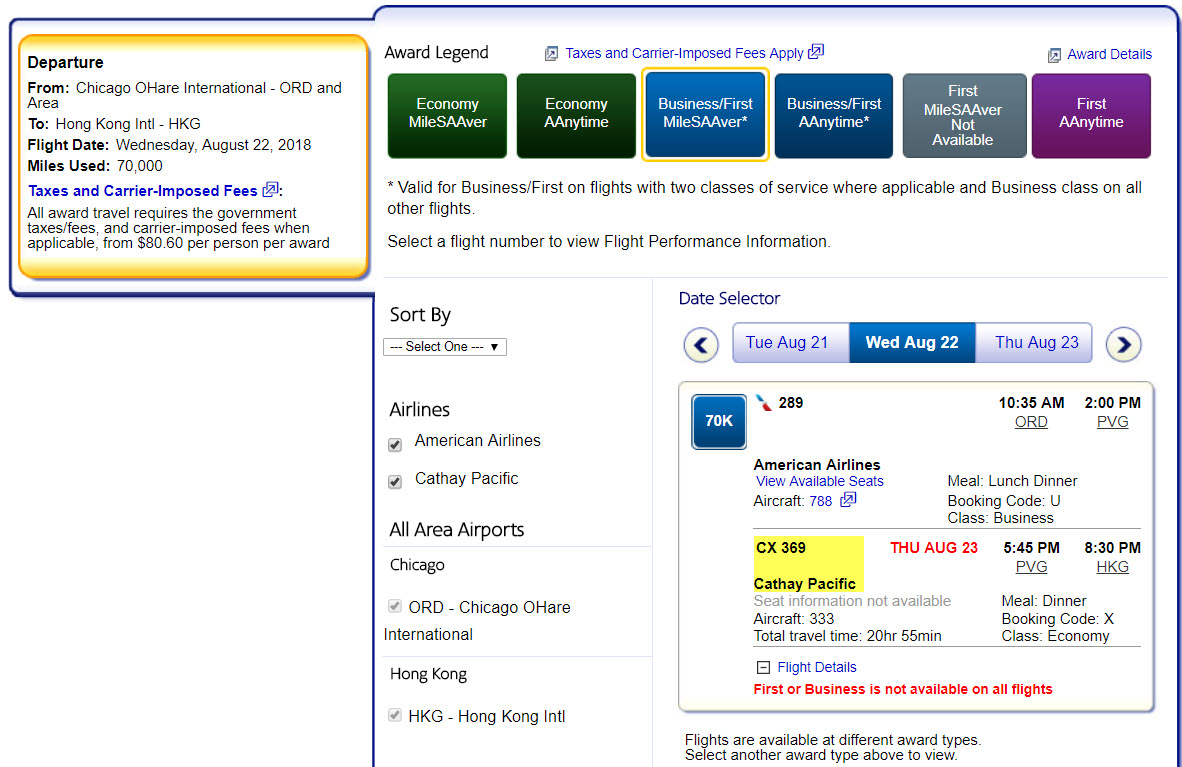Click Cathay Pacific highlighted airline name

coord(804,584)
